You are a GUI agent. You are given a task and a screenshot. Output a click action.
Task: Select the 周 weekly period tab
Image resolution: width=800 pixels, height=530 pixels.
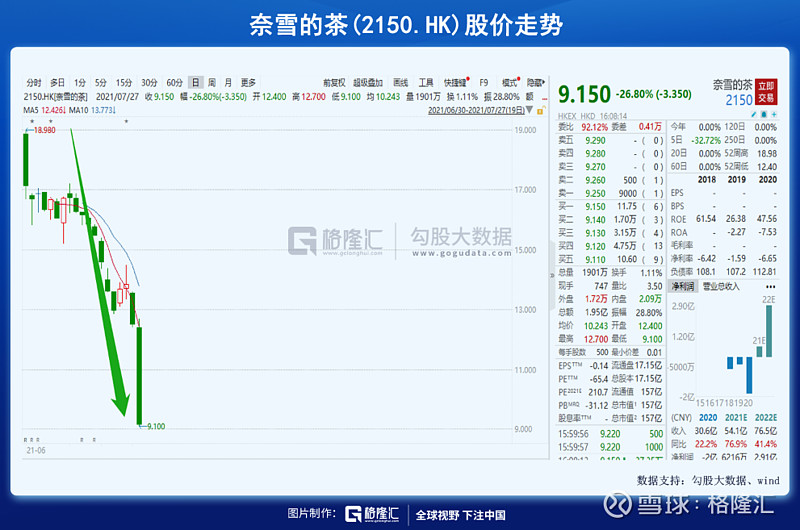tap(212, 83)
